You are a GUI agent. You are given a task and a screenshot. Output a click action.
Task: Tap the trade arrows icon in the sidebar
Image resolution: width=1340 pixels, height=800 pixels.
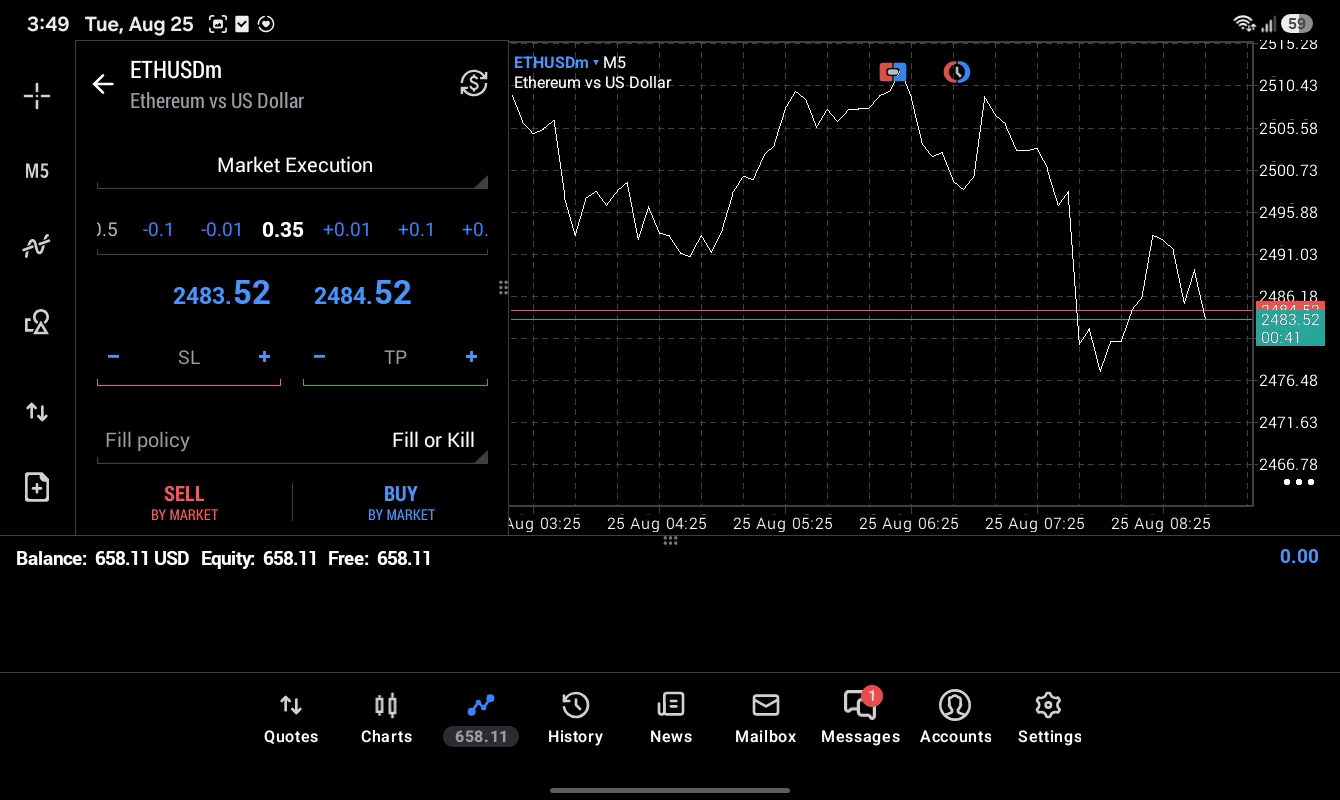[x=37, y=412]
